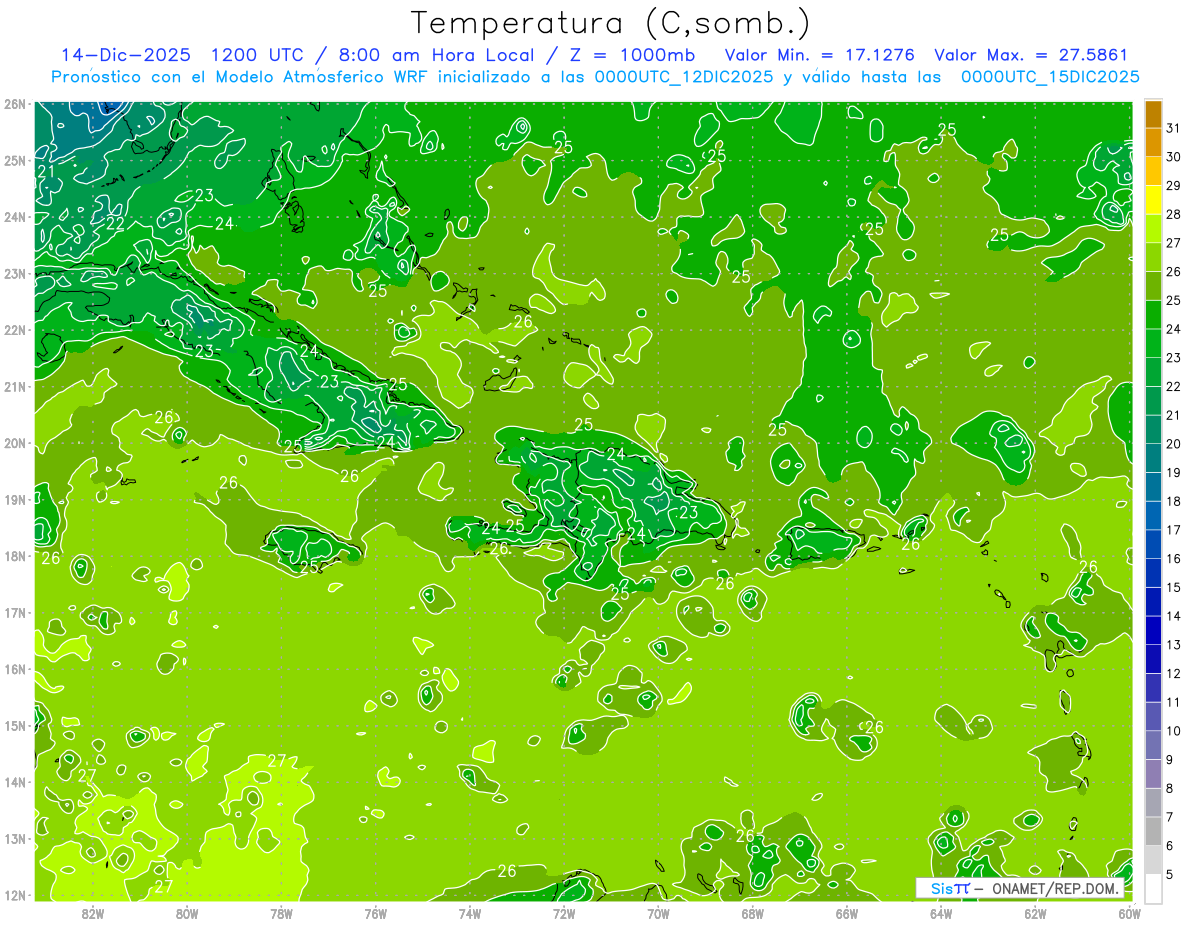Click the '62W' longitude axis label

point(1035,914)
